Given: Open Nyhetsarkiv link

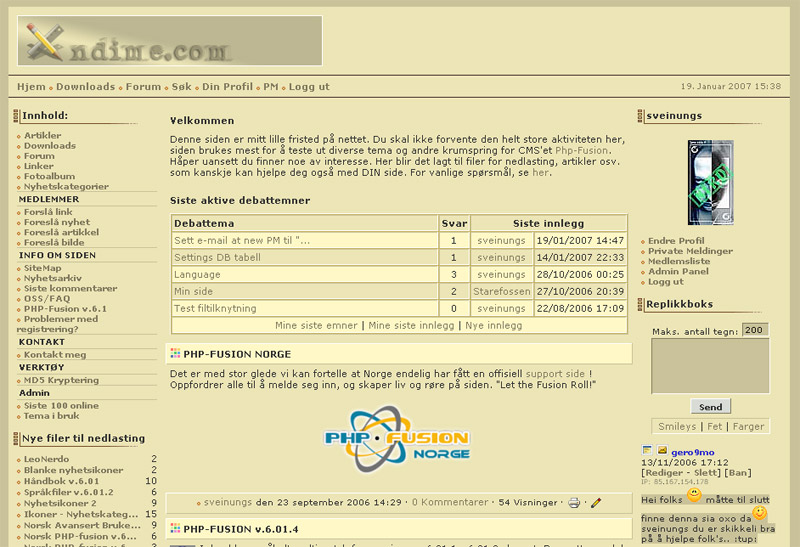Looking at the screenshot, I should tap(53, 278).
